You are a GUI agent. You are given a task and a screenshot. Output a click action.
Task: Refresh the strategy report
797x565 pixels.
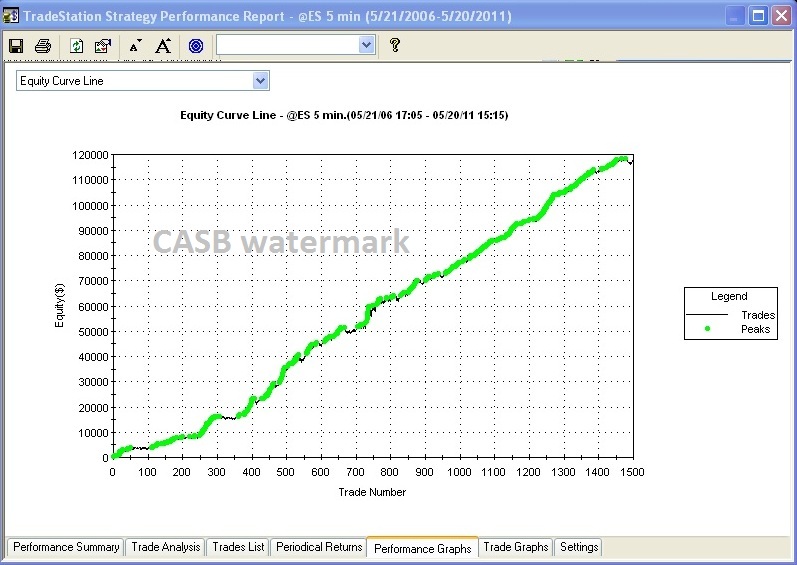76,46
